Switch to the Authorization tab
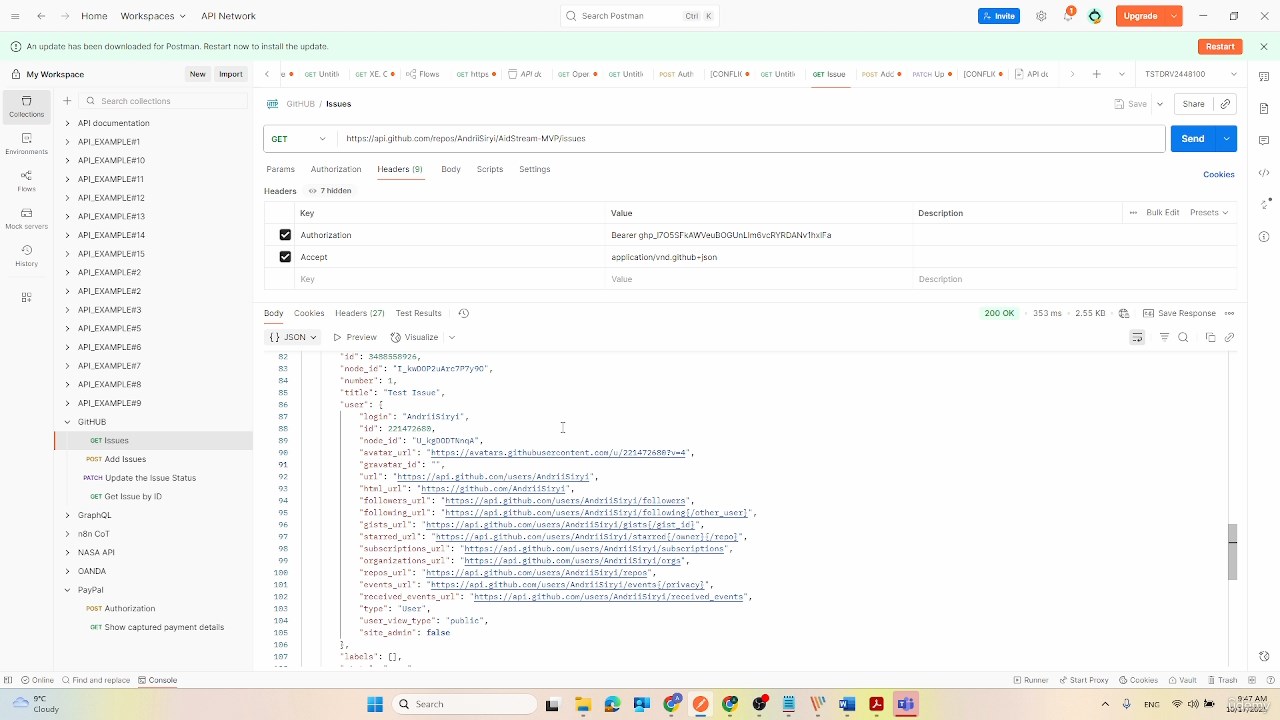Viewport: 1280px width, 720px height. tap(335, 169)
